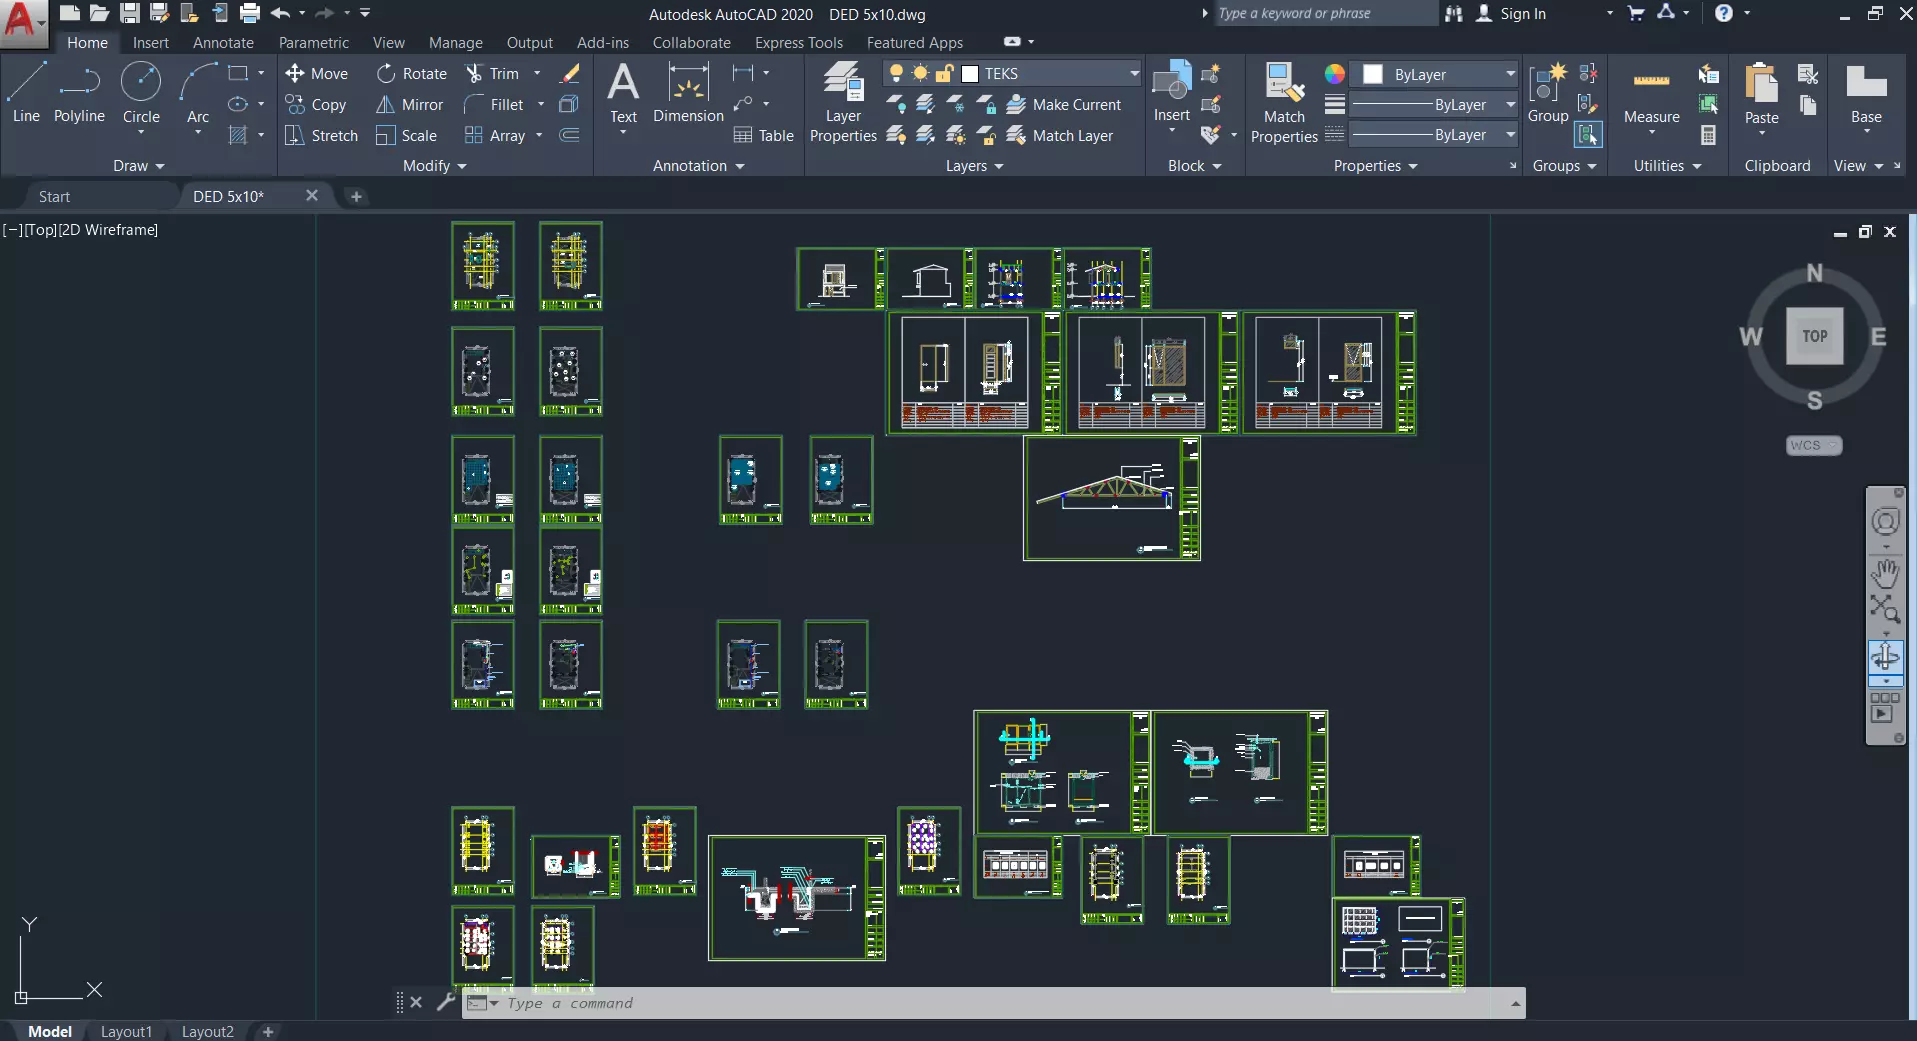Choose the Mirror tool
Screen dimensions: 1917x1041
[x=409, y=104]
